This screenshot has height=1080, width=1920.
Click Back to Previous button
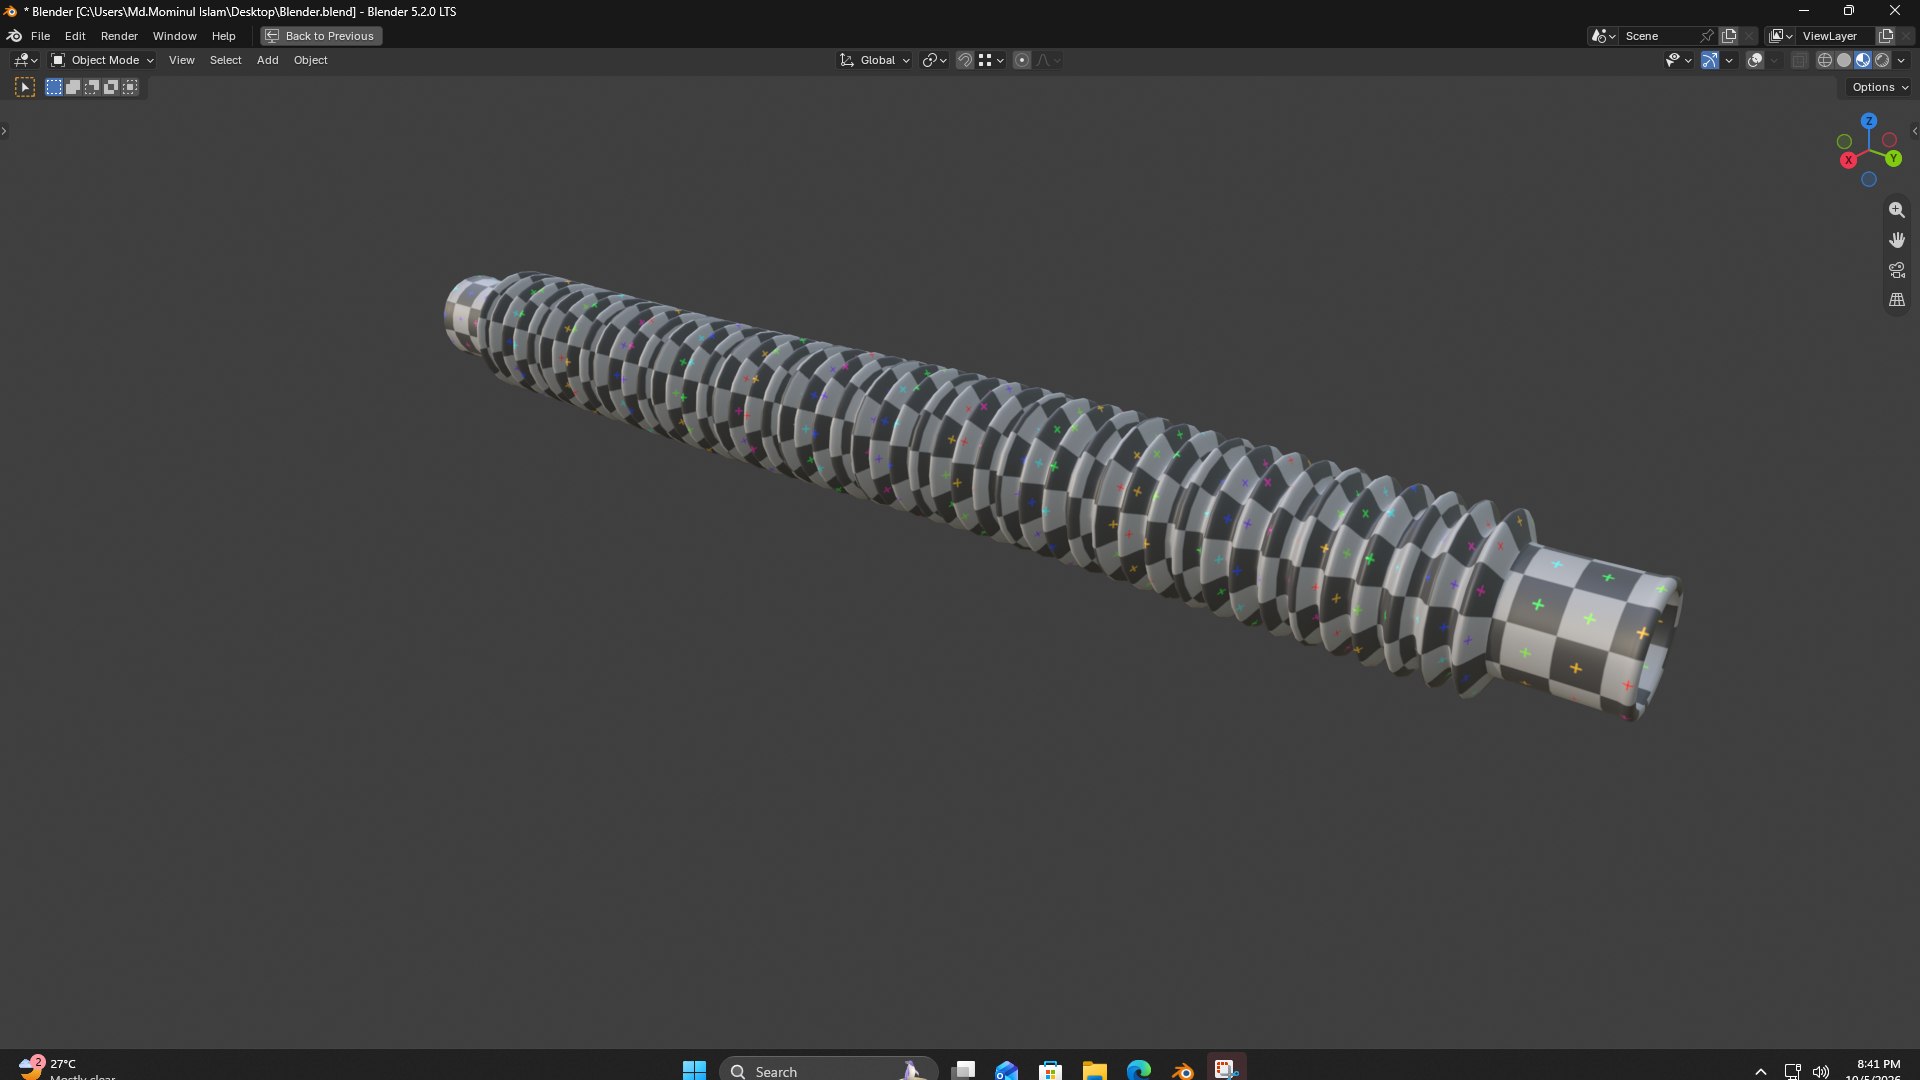click(x=321, y=36)
